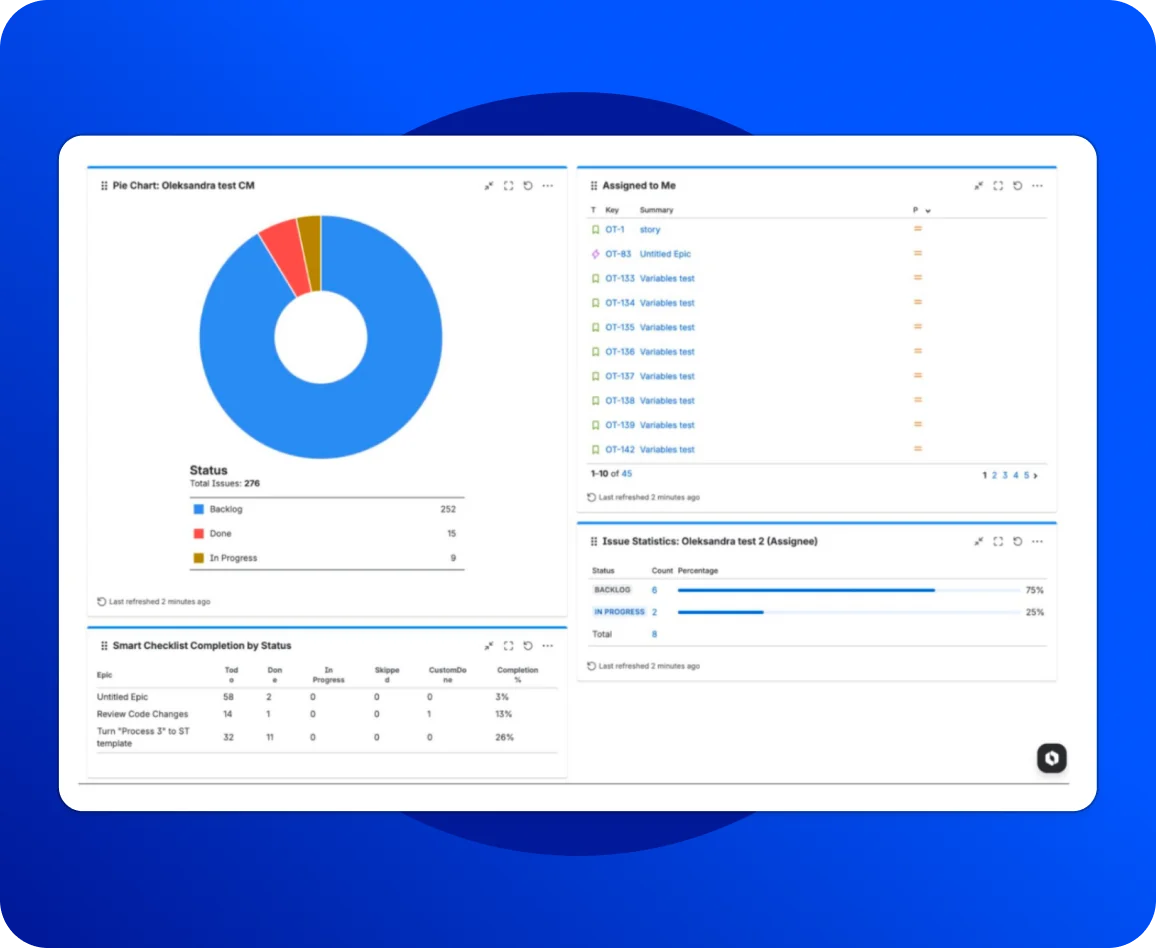Select the Review Code Changes epic row
This screenshot has width=1156, height=948.
pos(327,714)
